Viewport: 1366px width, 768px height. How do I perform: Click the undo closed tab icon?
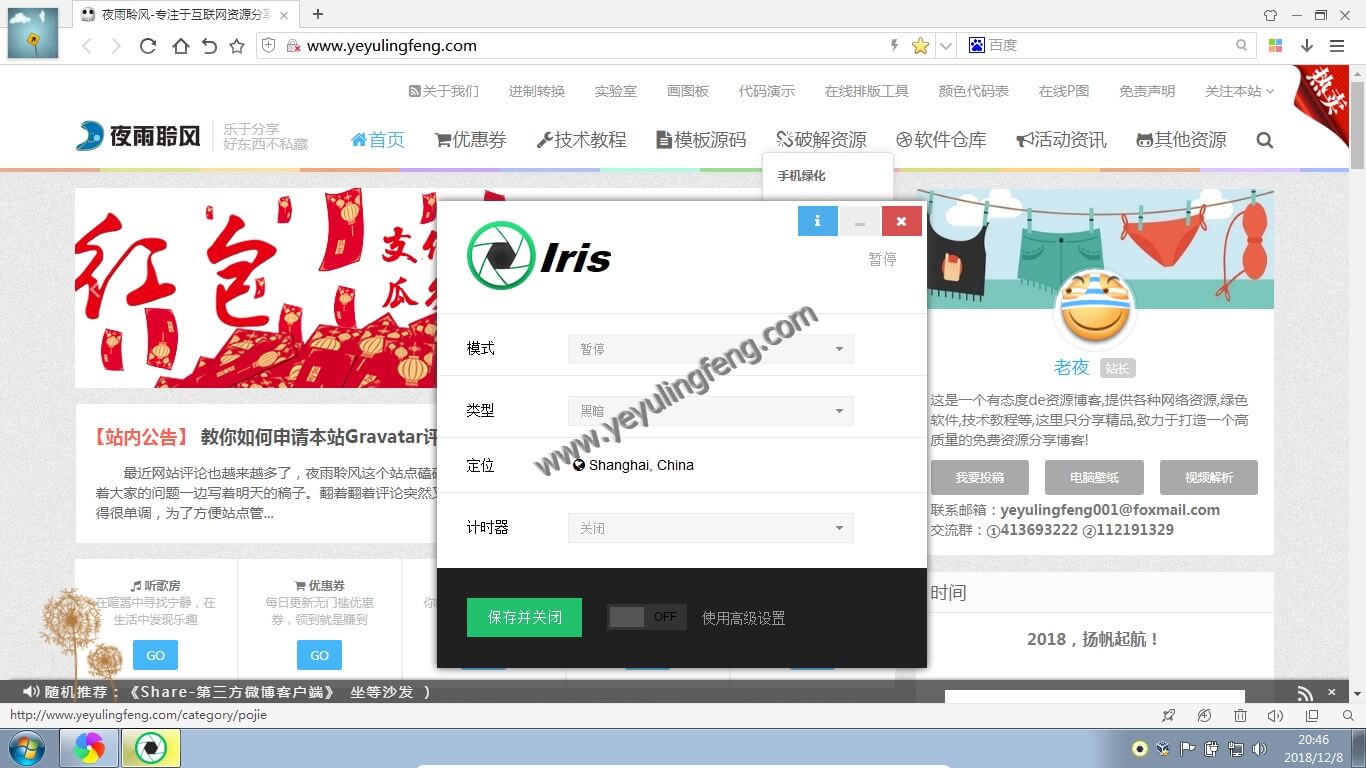pyautogui.click(x=209, y=46)
